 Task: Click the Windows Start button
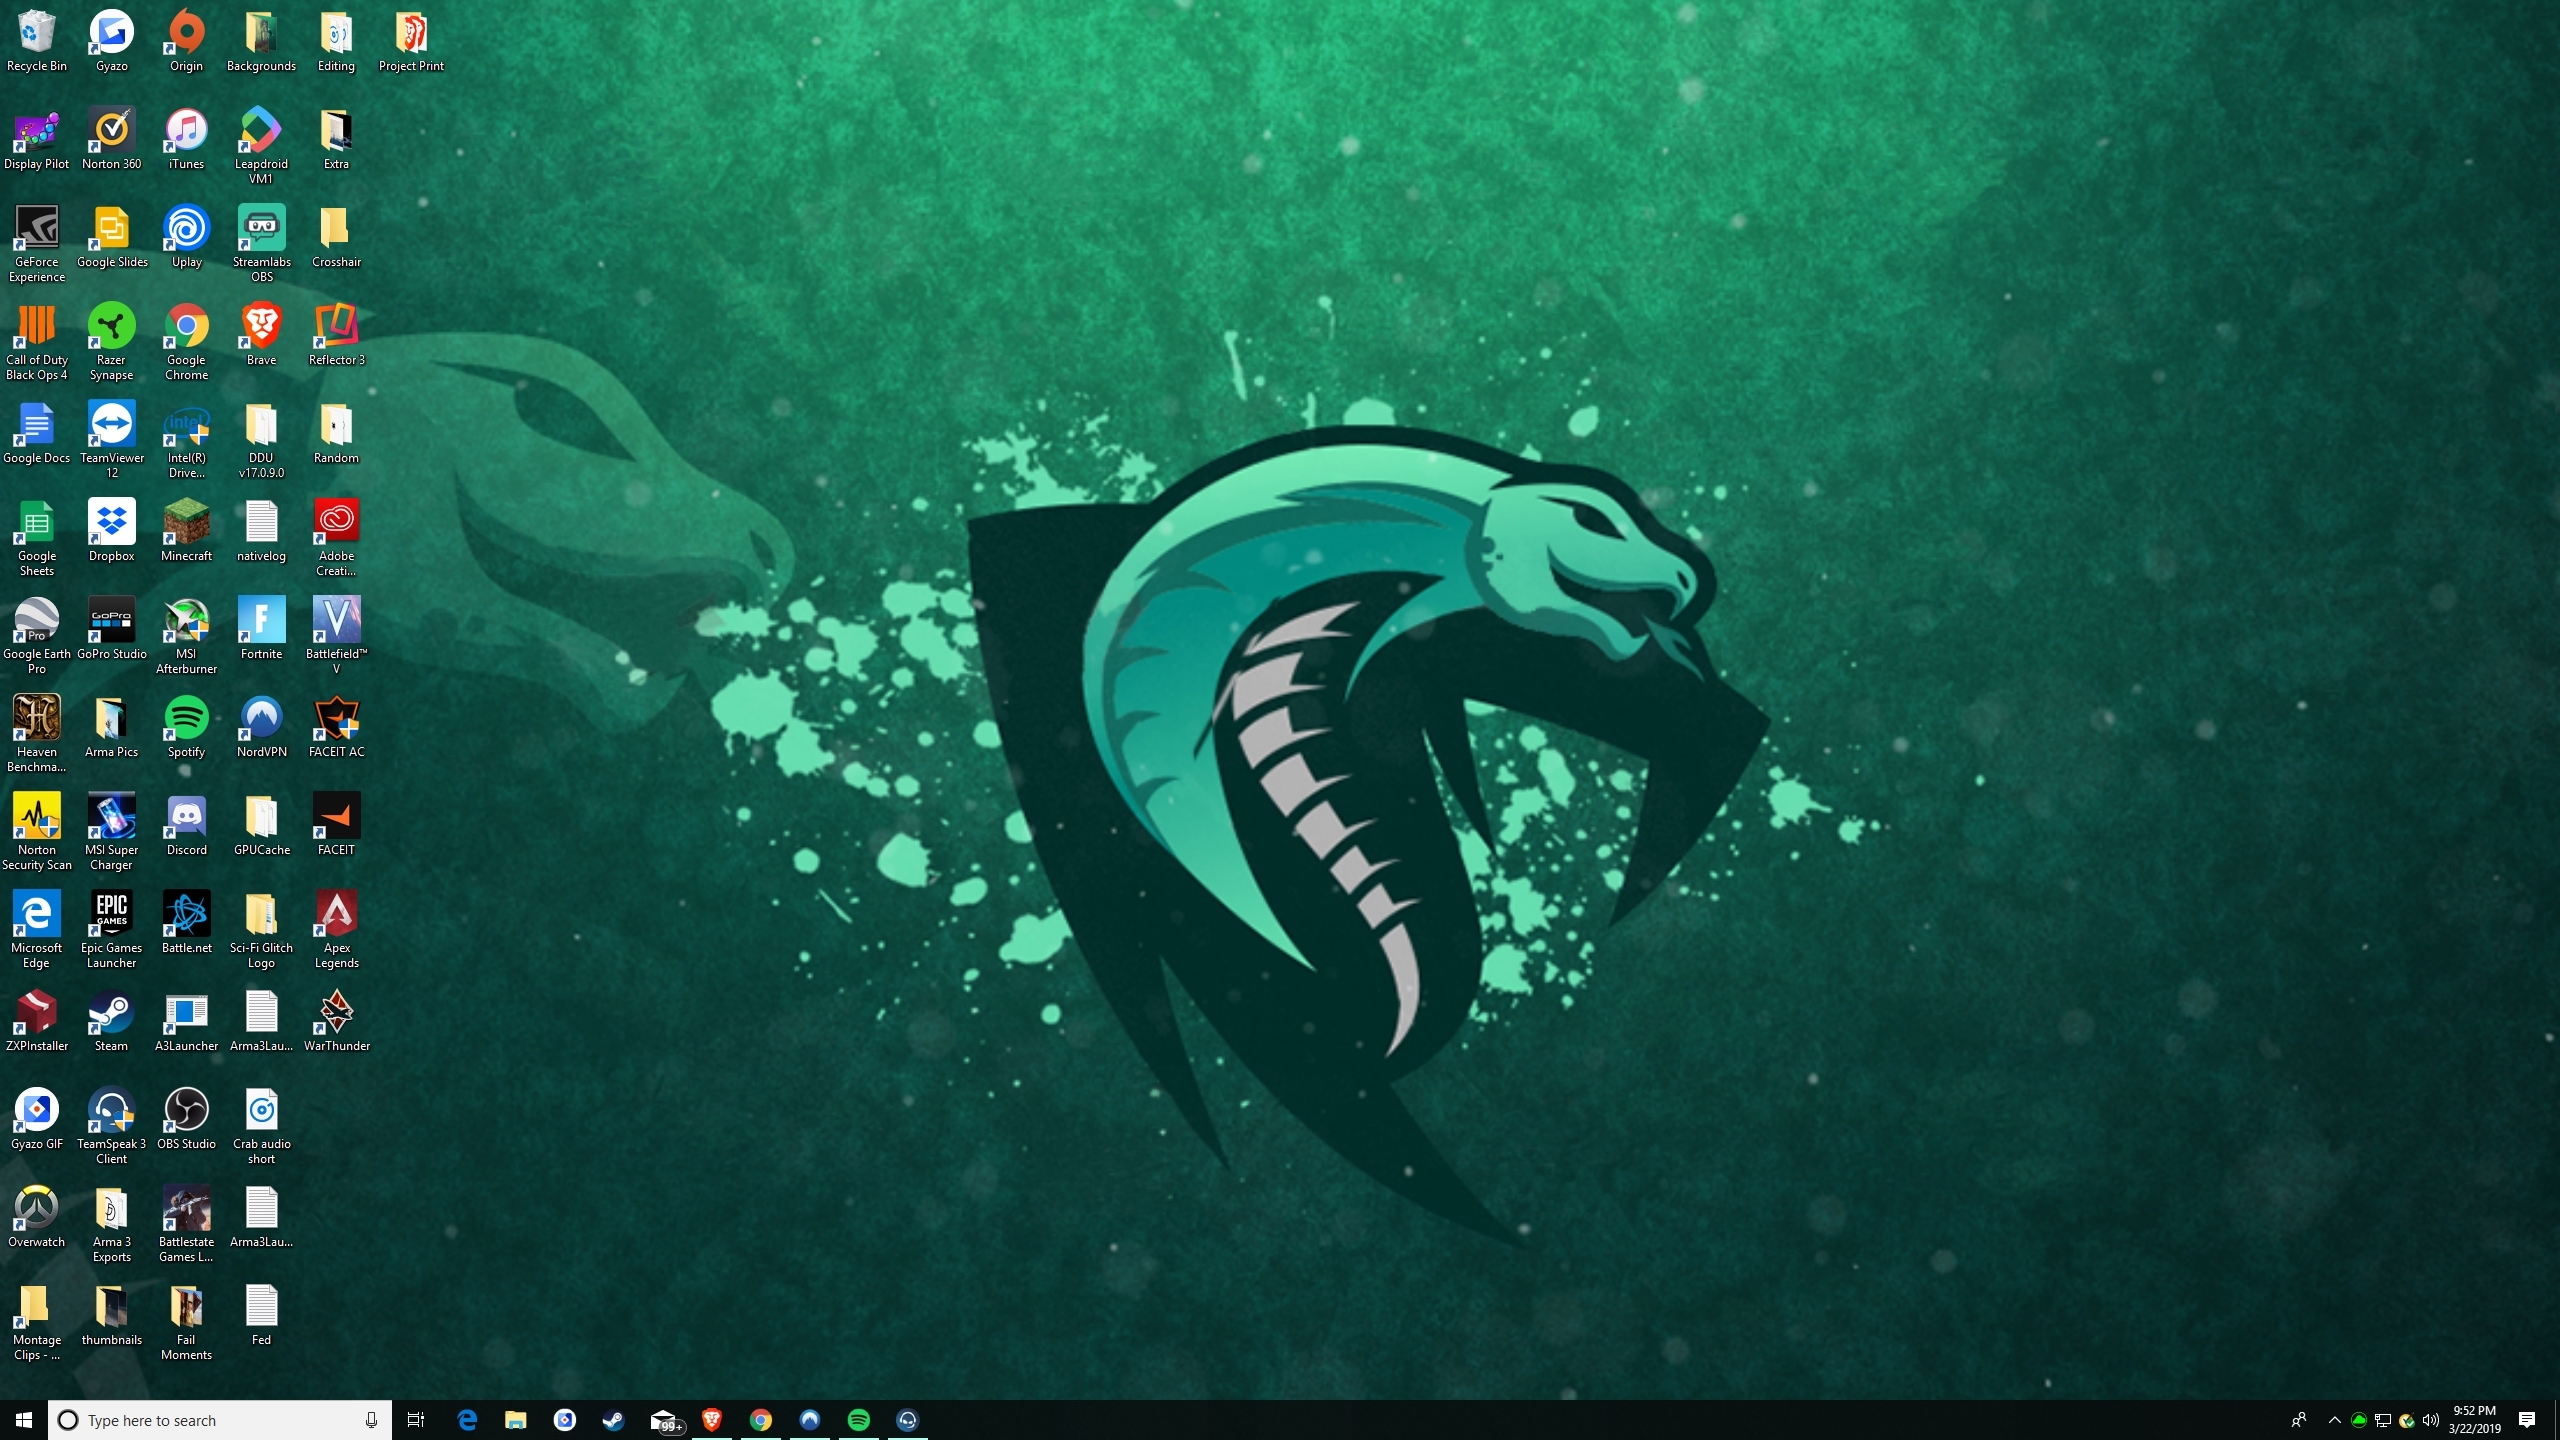pos(24,1420)
